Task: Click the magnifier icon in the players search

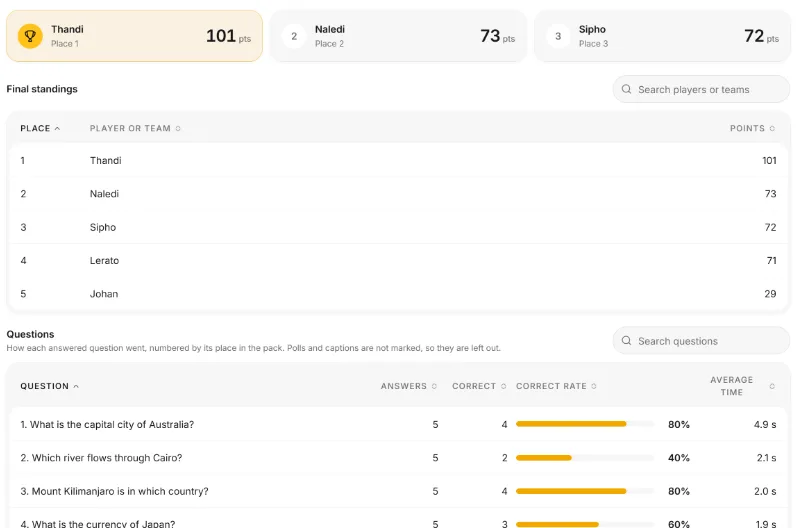Action: coord(626,89)
